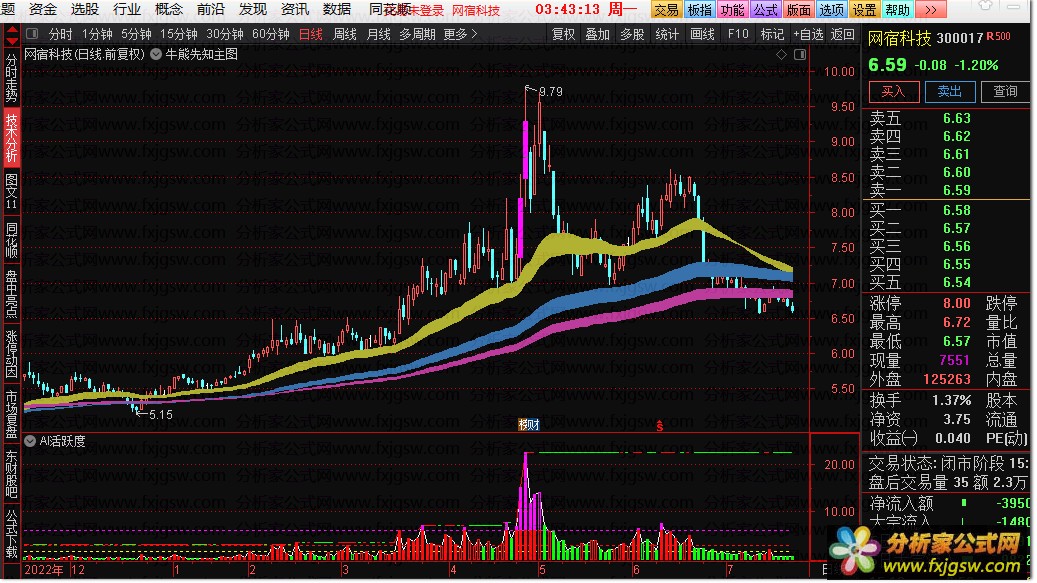Open the 前沿 menu
Viewport: 1037px width, 583px height.
[x=211, y=9]
